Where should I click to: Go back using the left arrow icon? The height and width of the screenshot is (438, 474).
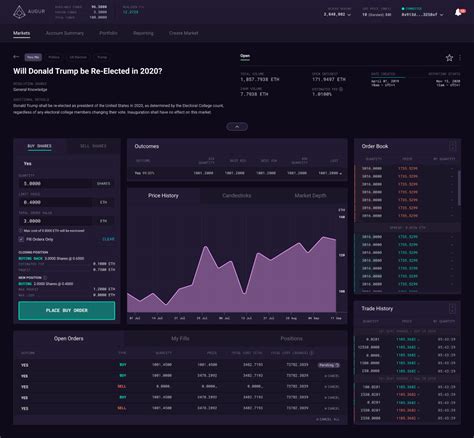point(16,57)
